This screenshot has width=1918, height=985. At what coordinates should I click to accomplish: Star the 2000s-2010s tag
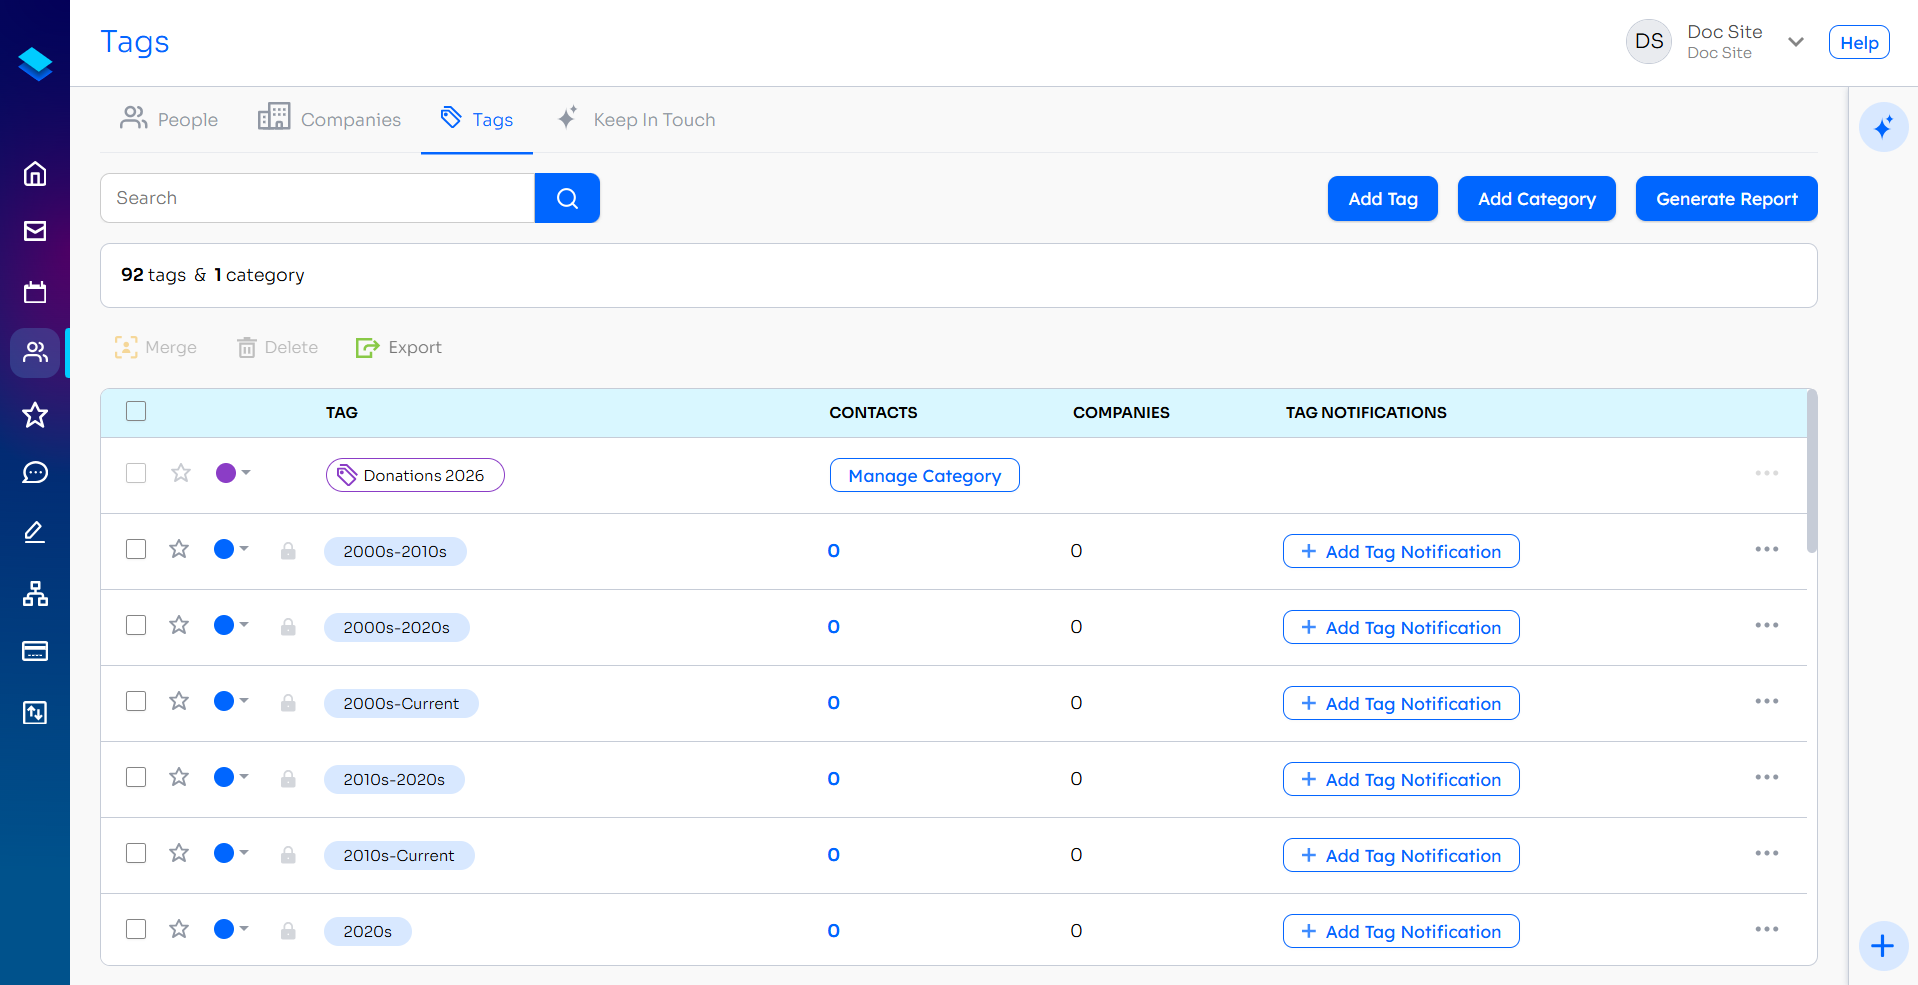tap(179, 549)
